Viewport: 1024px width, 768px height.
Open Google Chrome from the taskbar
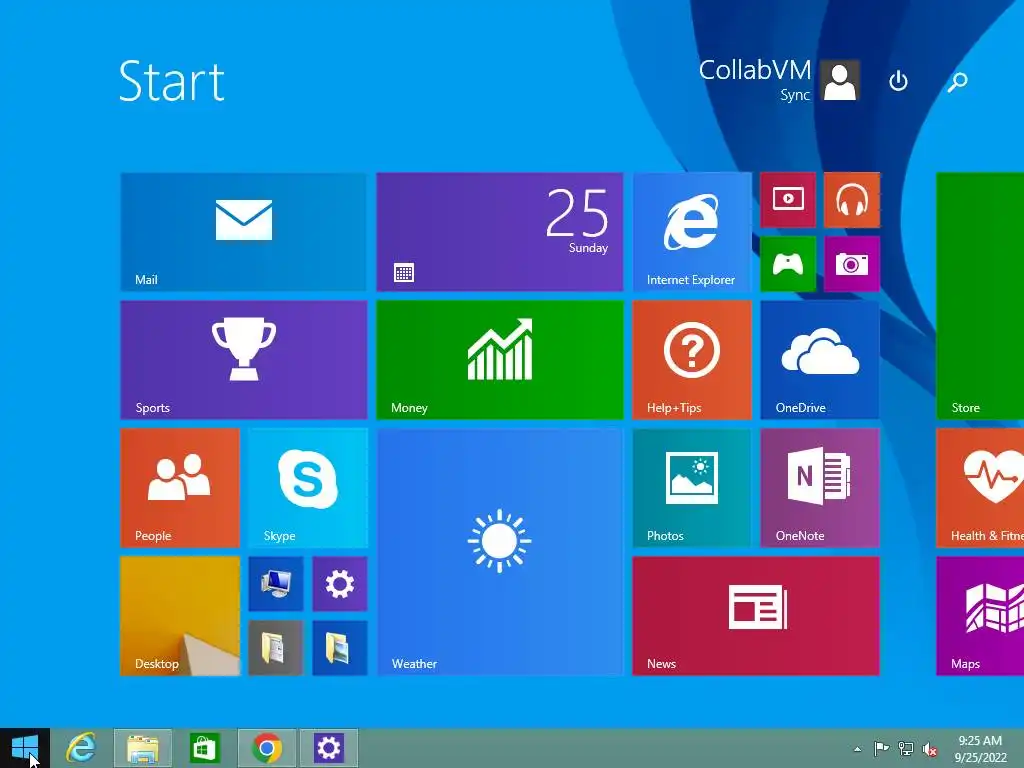(266, 748)
